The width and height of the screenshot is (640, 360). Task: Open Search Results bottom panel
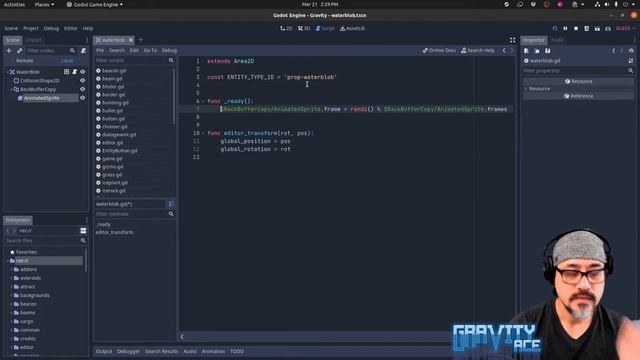pos(162,351)
